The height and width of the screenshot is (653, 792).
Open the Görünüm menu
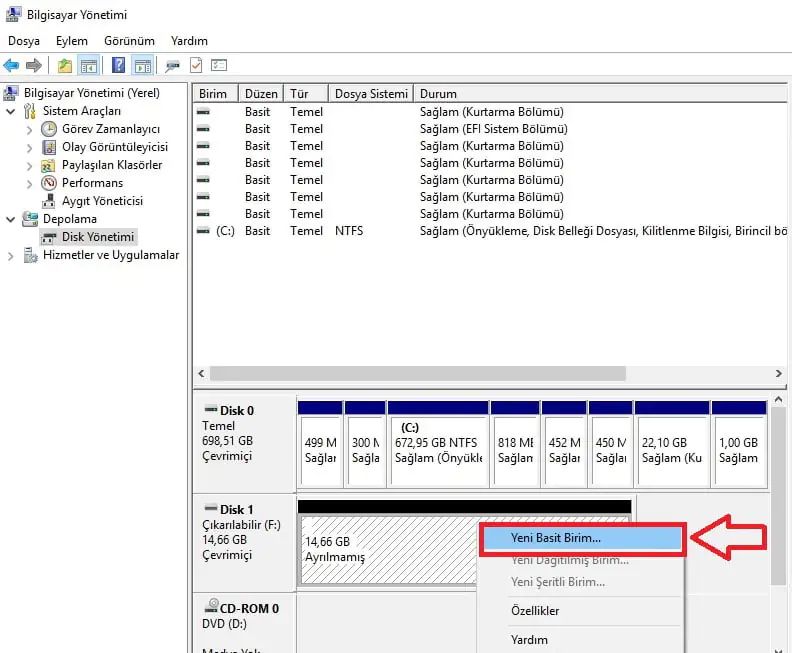pos(129,41)
